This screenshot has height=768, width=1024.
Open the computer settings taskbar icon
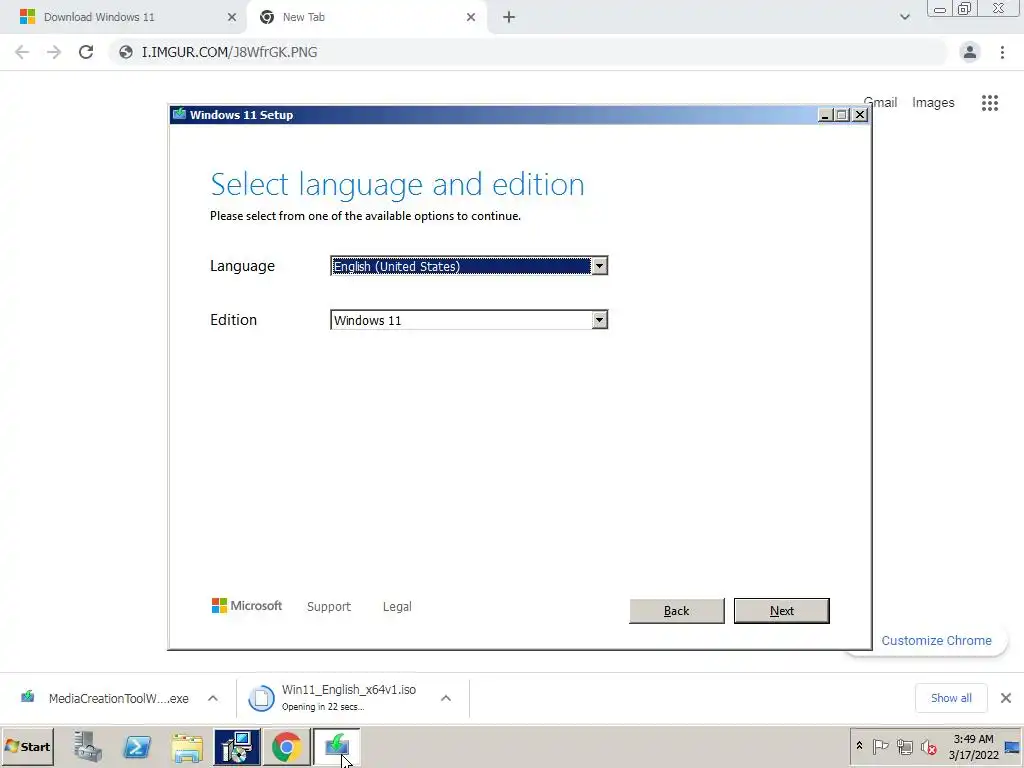pos(237,747)
